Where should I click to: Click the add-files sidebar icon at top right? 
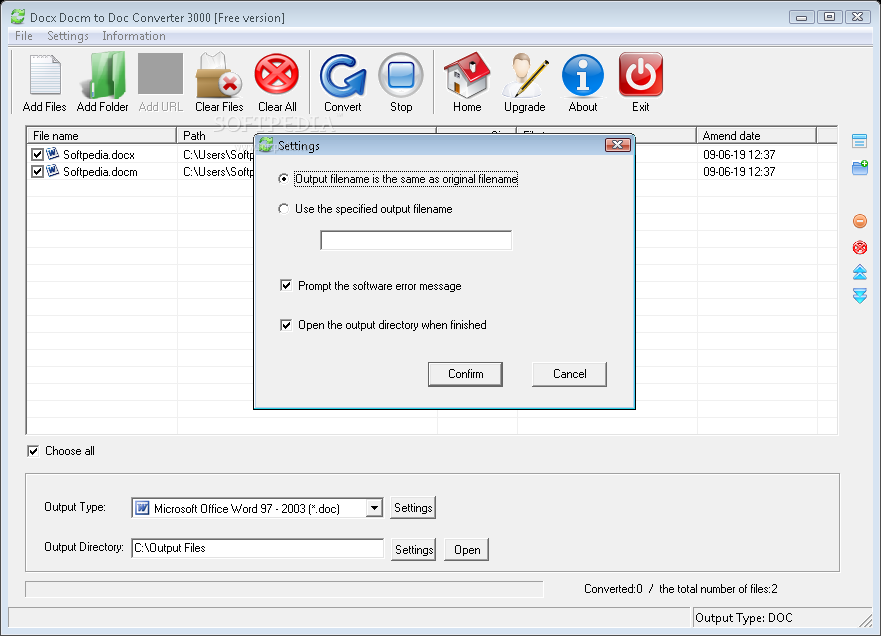859,140
